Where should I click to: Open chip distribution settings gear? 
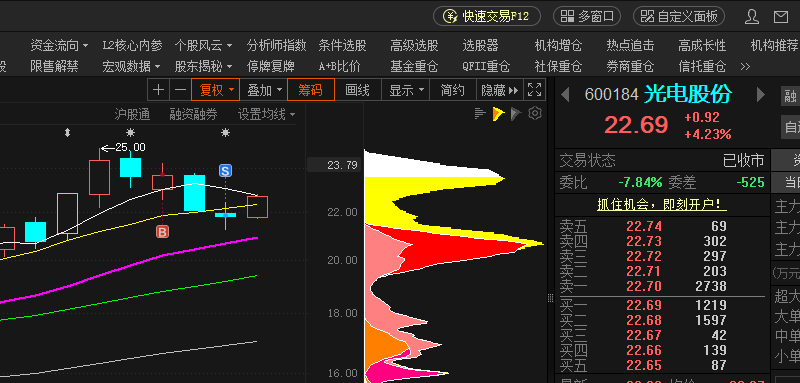(x=535, y=113)
